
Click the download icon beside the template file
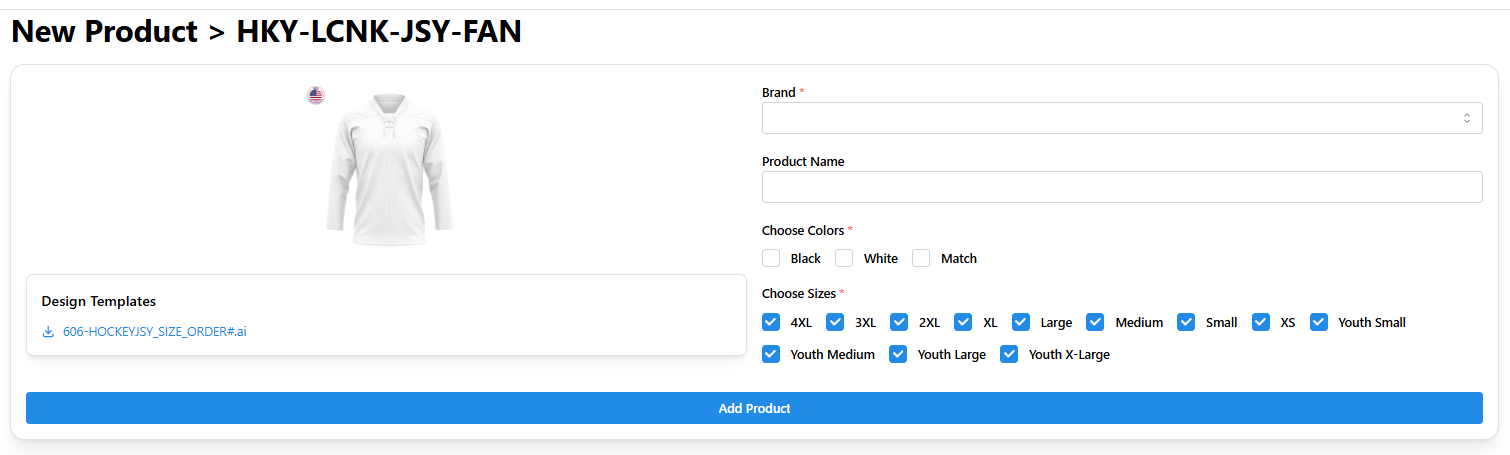48,332
